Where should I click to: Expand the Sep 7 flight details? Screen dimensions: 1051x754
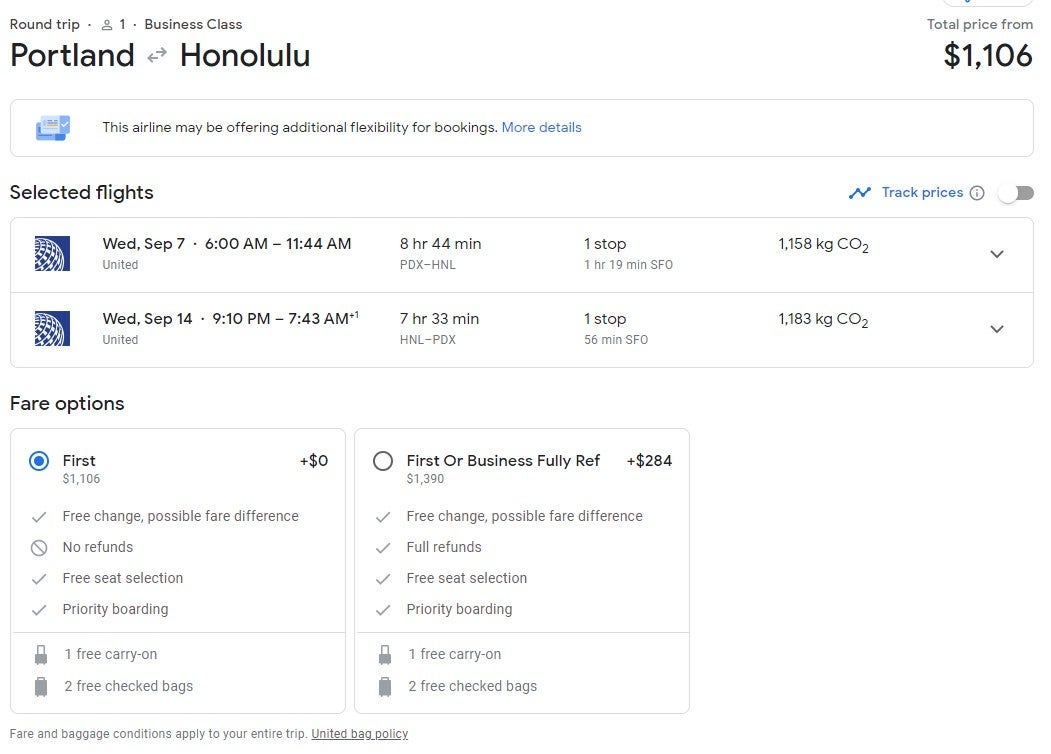click(996, 254)
